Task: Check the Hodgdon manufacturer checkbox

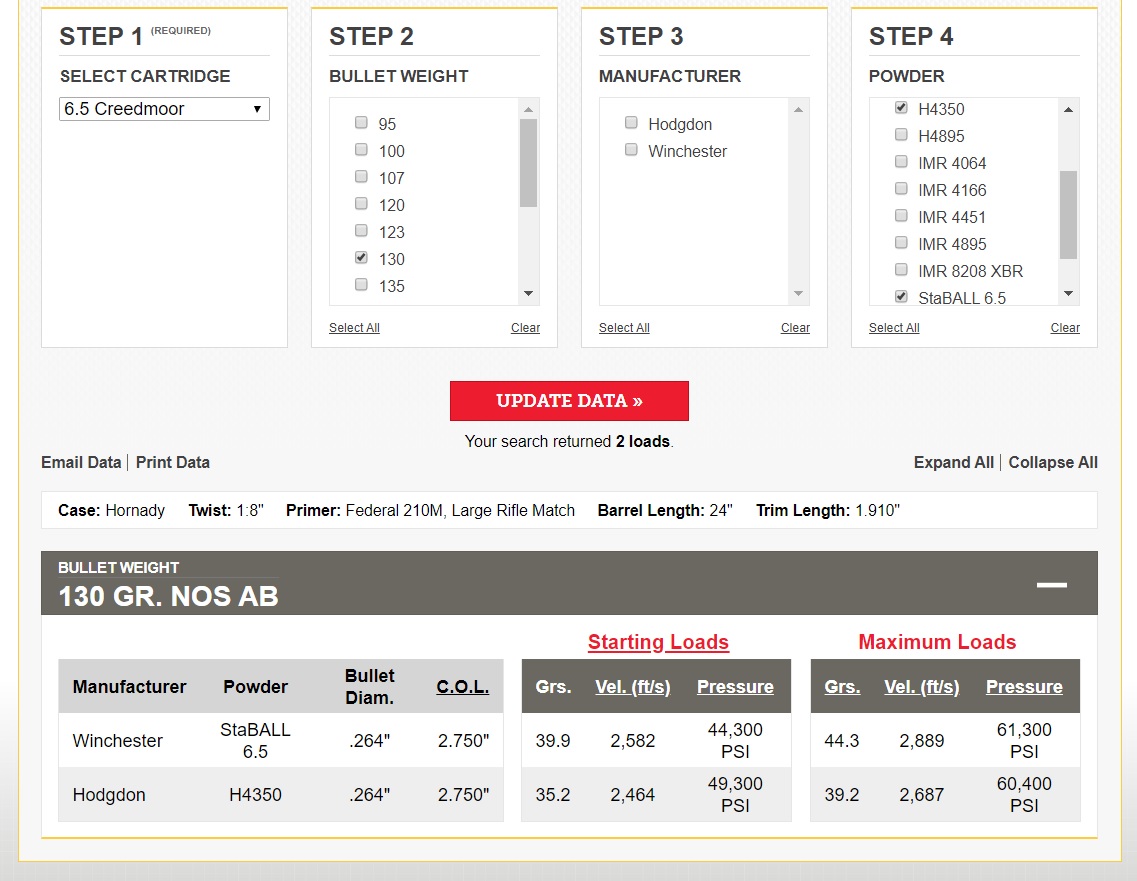Action: 631,123
